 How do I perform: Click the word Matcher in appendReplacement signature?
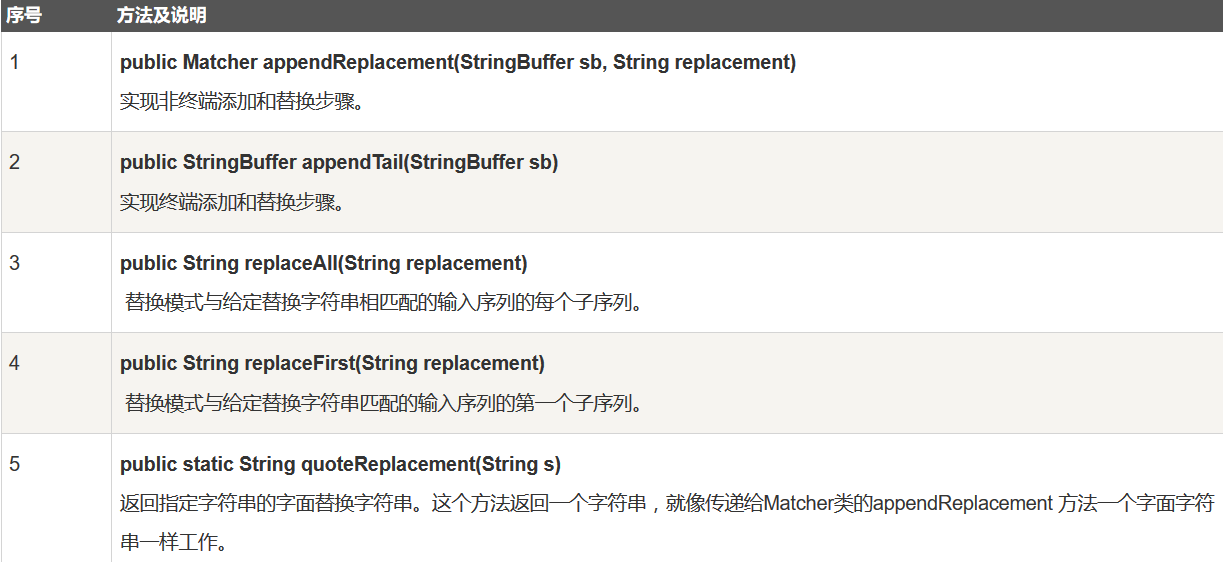pyautogui.click(x=219, y=62)
